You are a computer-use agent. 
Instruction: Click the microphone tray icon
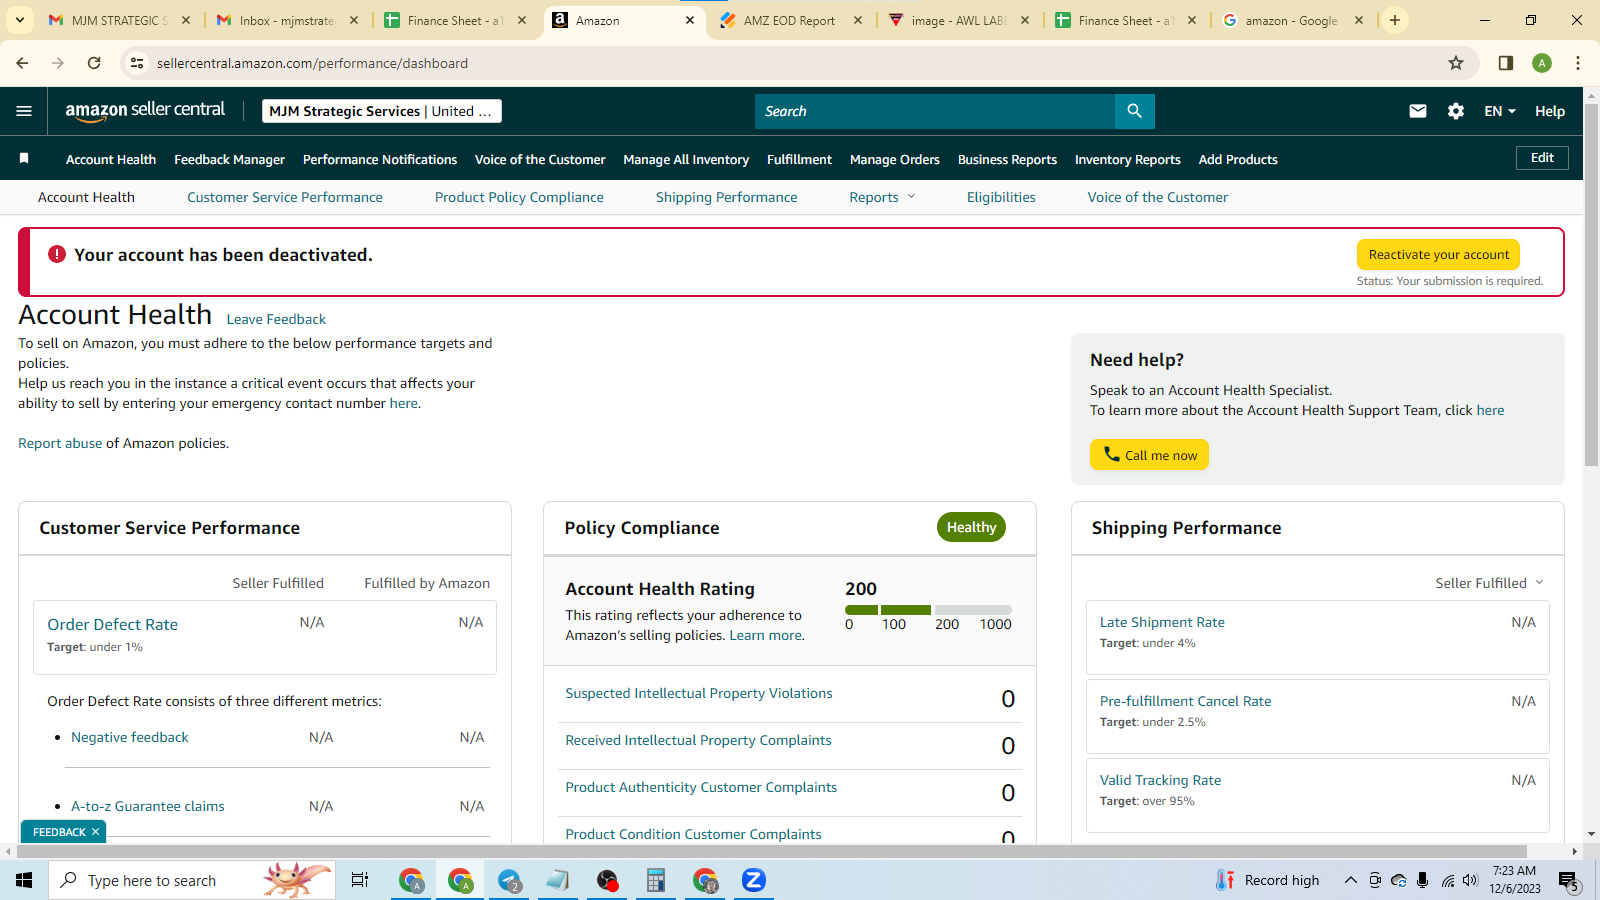pos(1422,880)
